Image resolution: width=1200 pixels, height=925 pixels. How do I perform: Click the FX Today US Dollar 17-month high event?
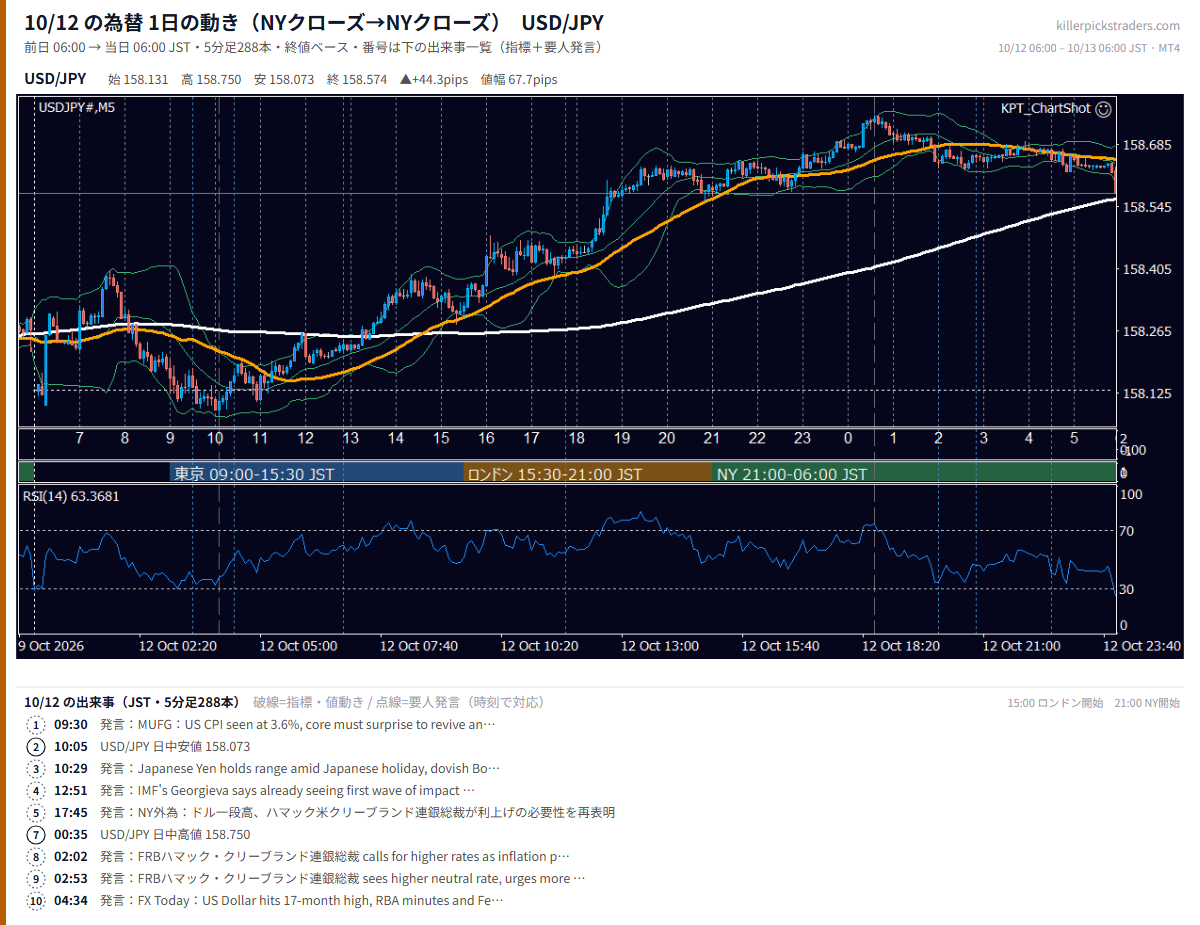pyautogui.click(x=301, y=901)
